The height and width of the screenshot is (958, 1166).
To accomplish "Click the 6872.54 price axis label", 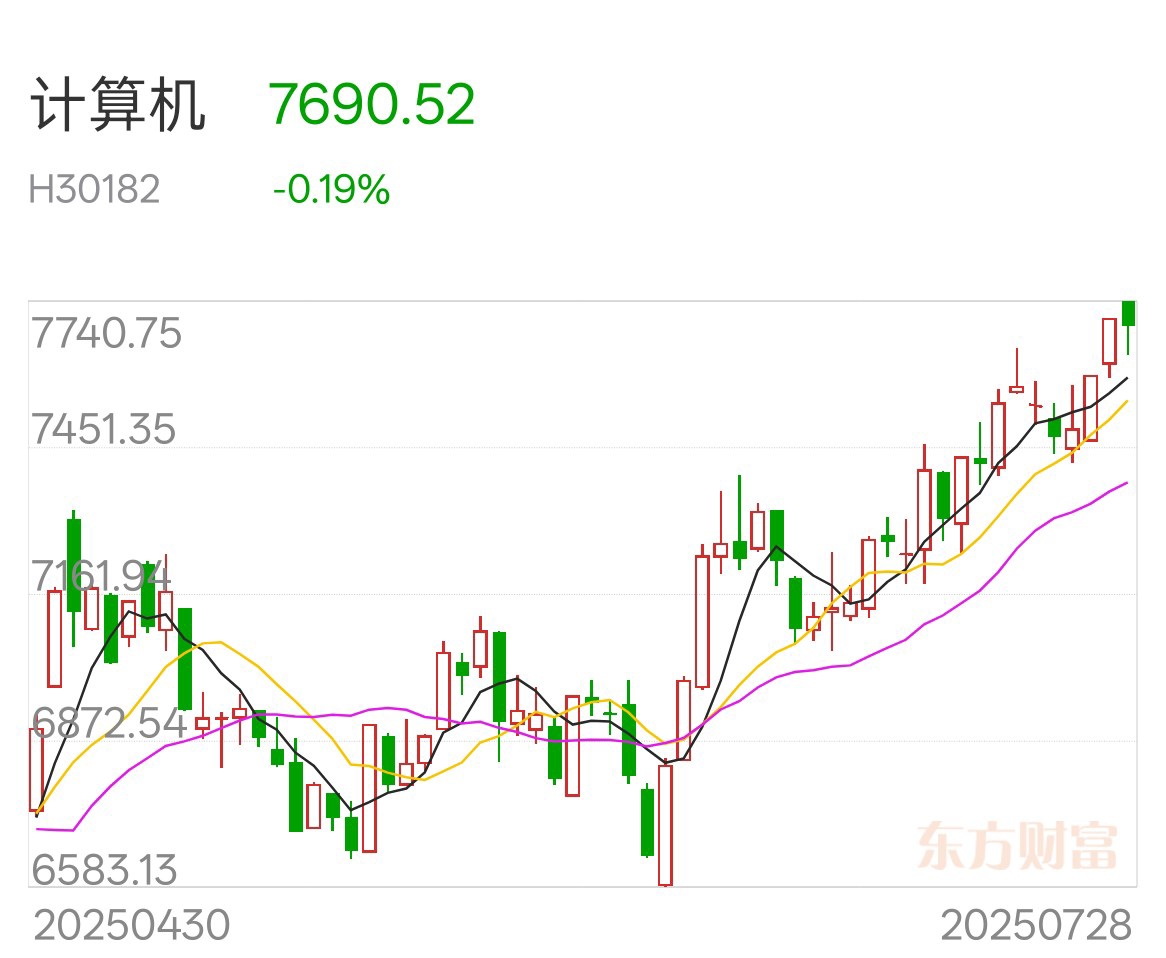I will click(109, 722).
